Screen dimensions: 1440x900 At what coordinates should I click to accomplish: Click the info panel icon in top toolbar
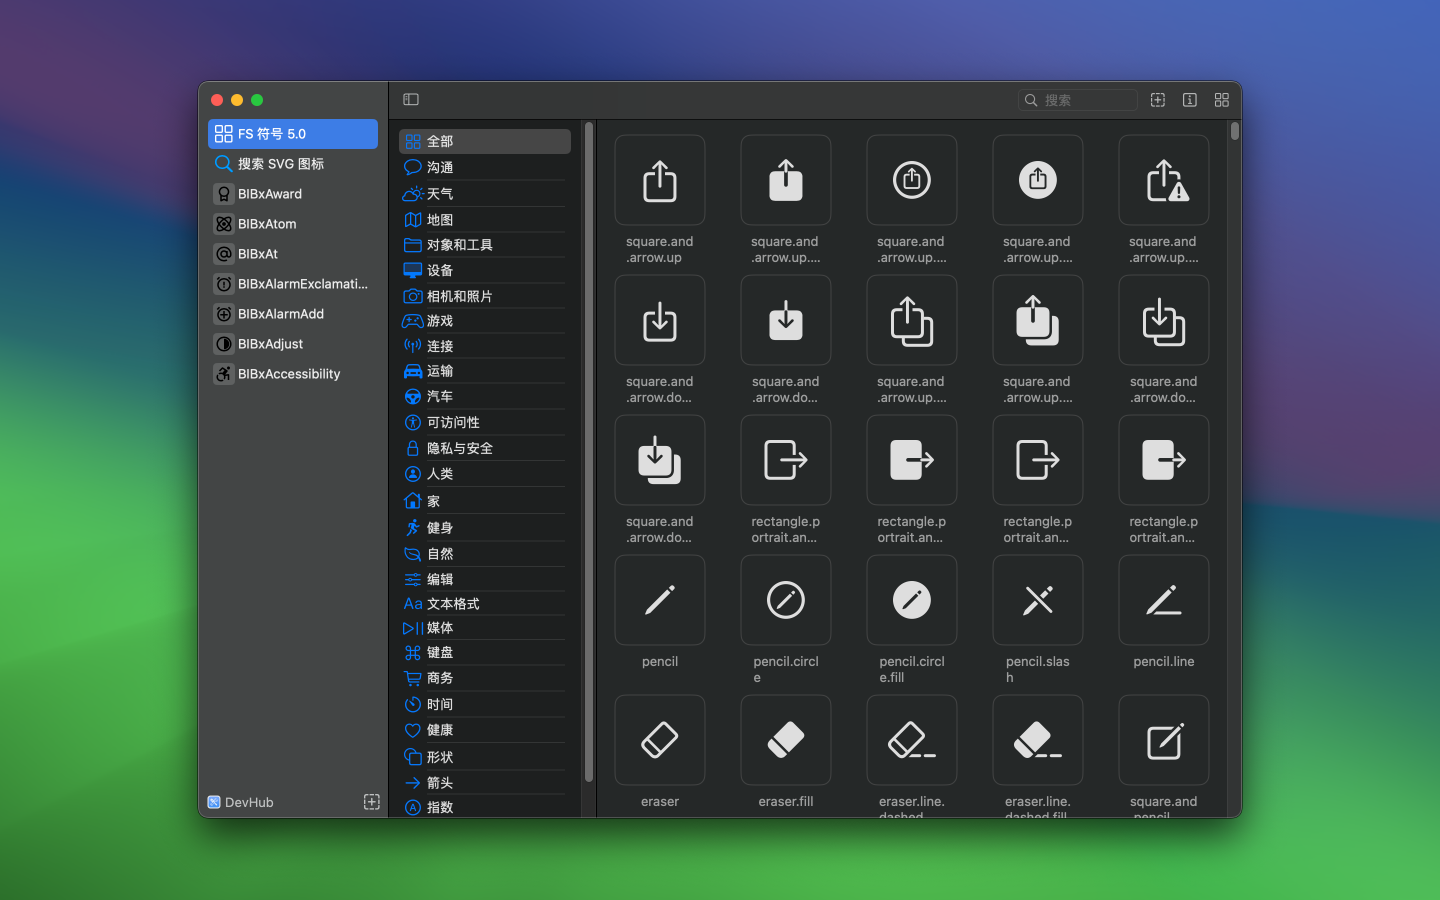pyautogui.click(x=1190, y=100)
